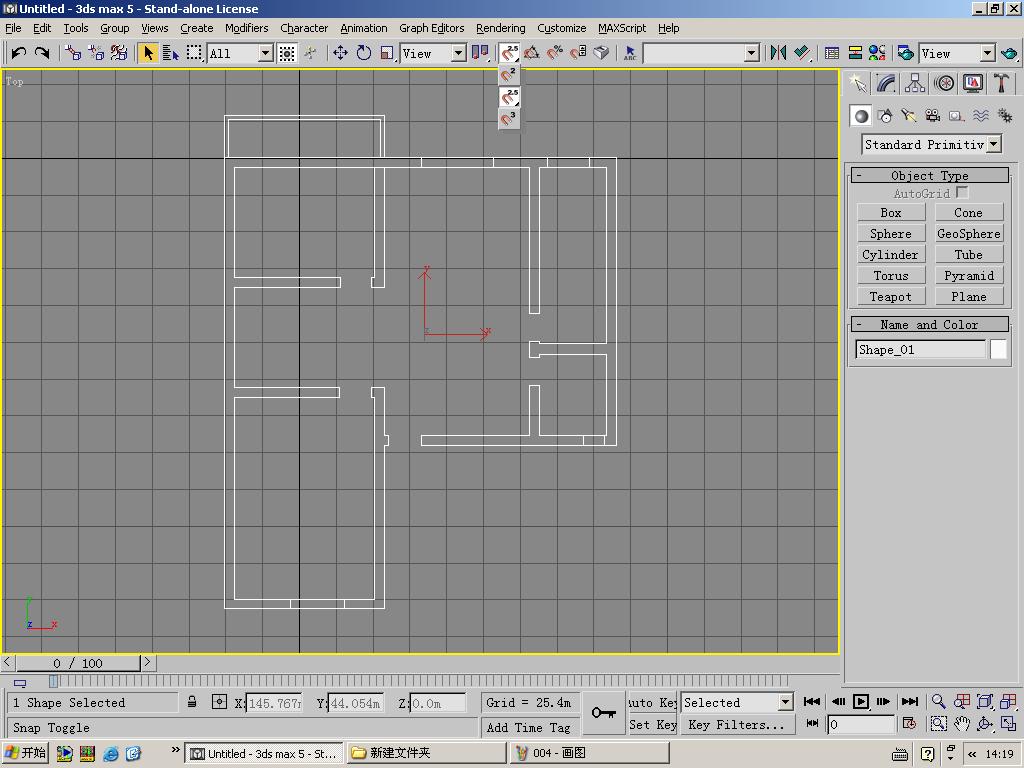Click the Undo arrow icon
The width and height of the screenshot is (1024, 768).
[x=18, y=53]
